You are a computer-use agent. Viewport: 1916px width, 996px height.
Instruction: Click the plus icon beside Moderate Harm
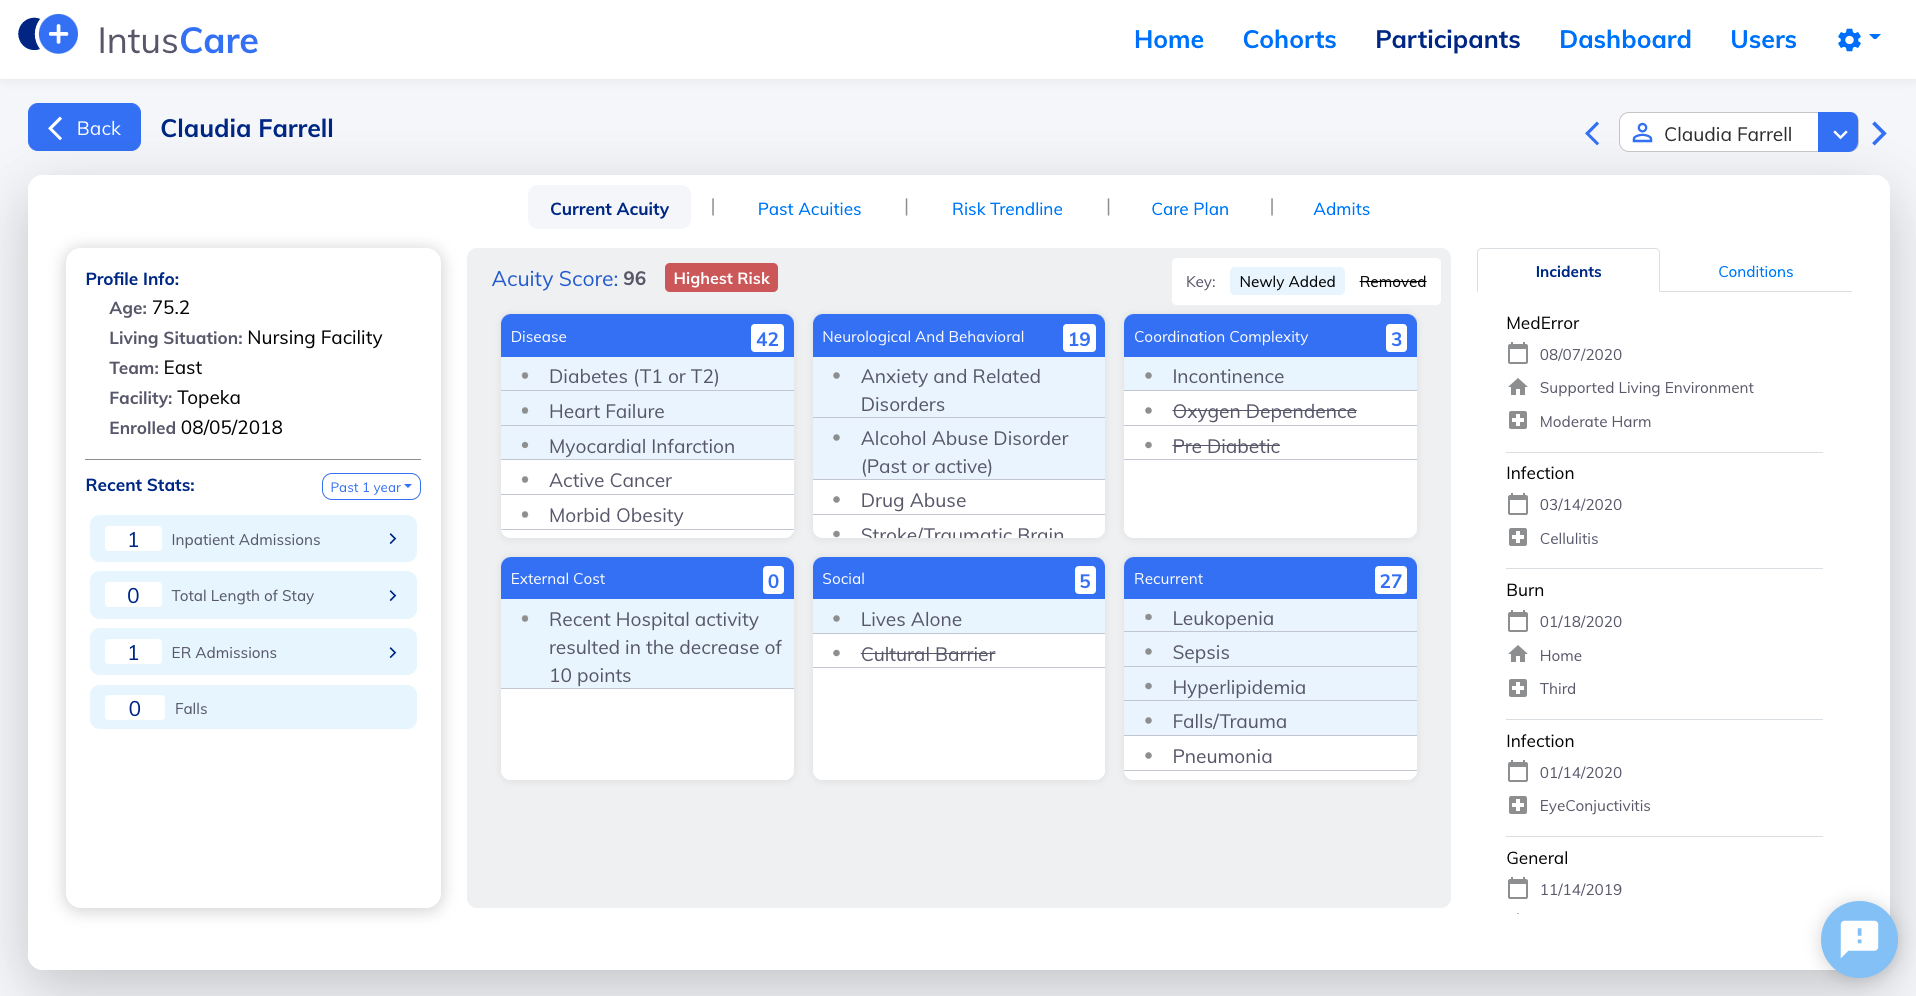[1518, 421]
